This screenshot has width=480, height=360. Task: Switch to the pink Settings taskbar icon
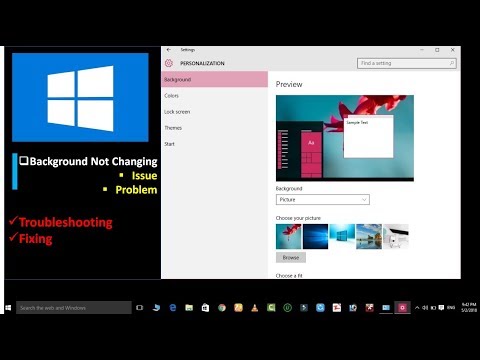(x=402, y=308)
